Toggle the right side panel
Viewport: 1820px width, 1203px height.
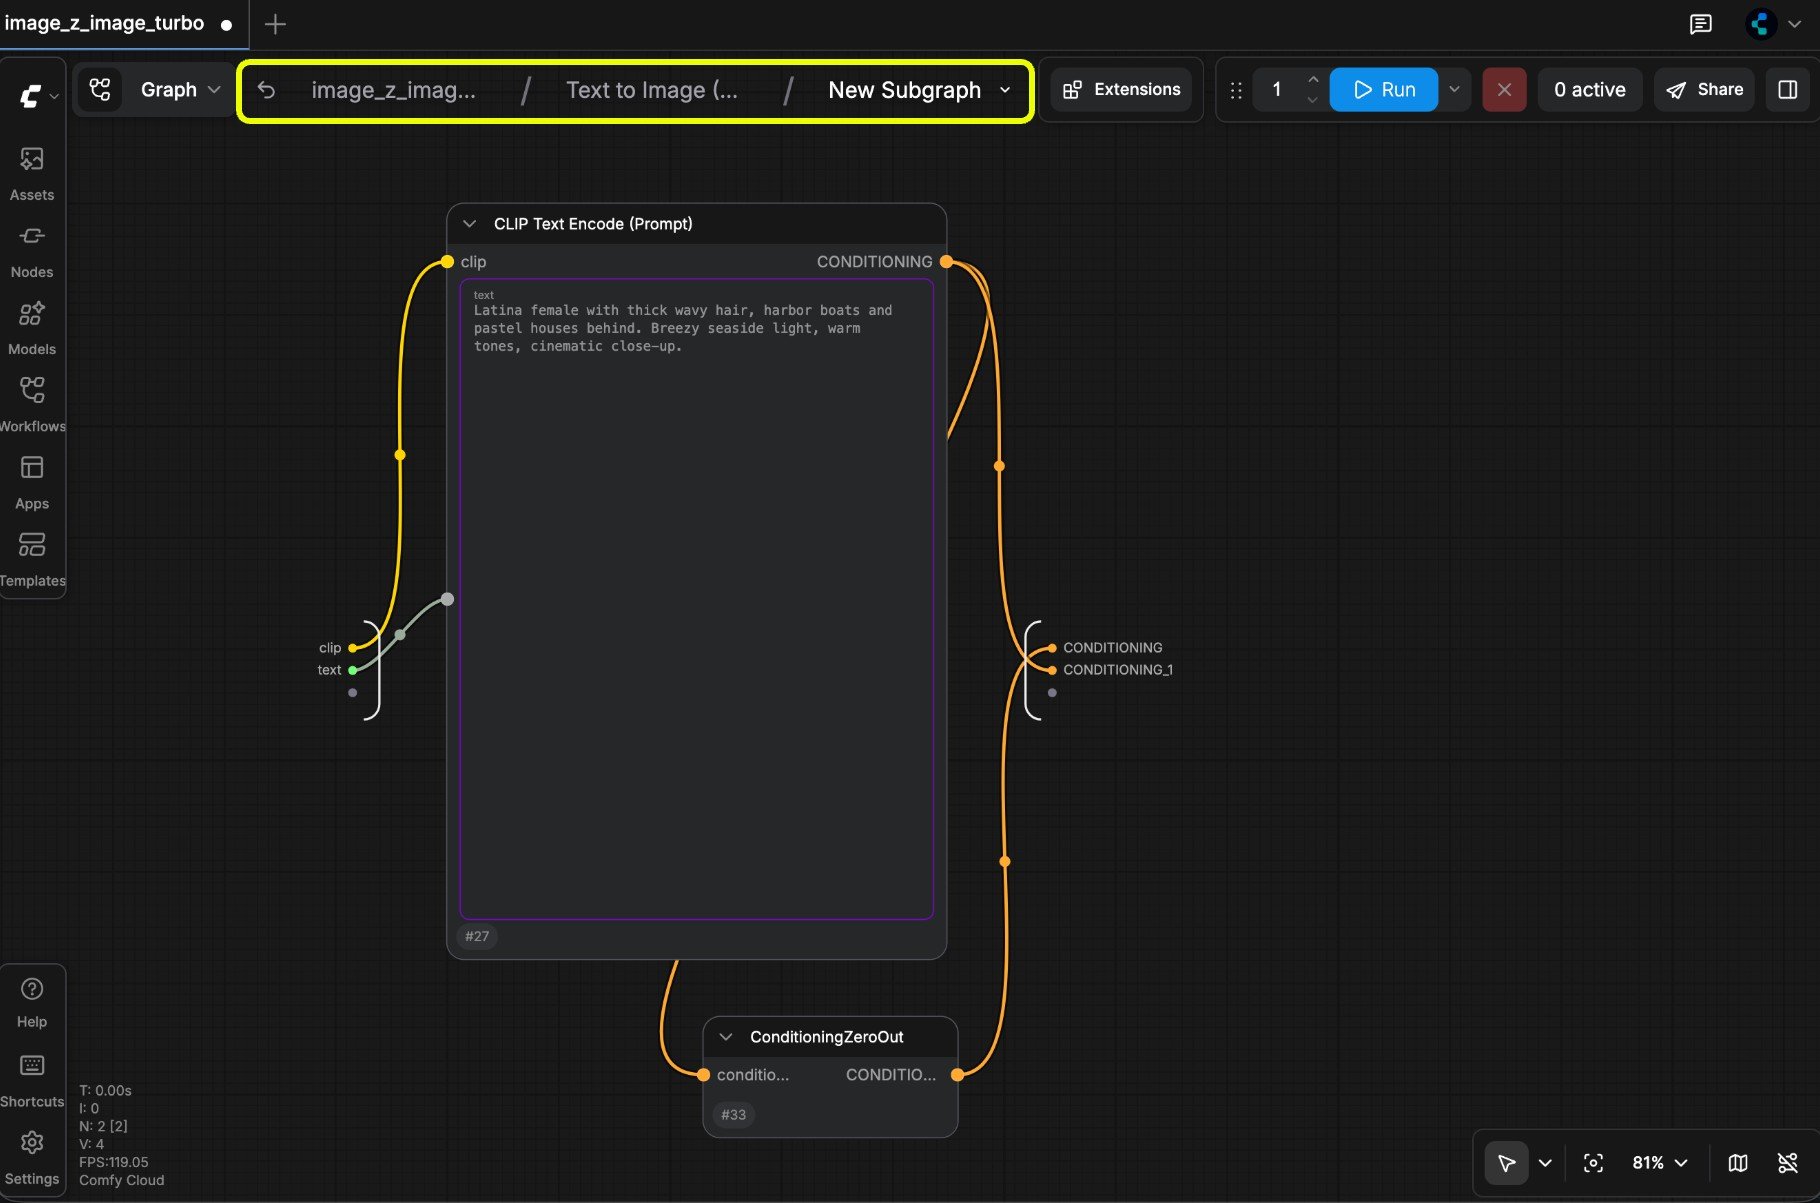pyautogui.click(x=1788, y=90)
